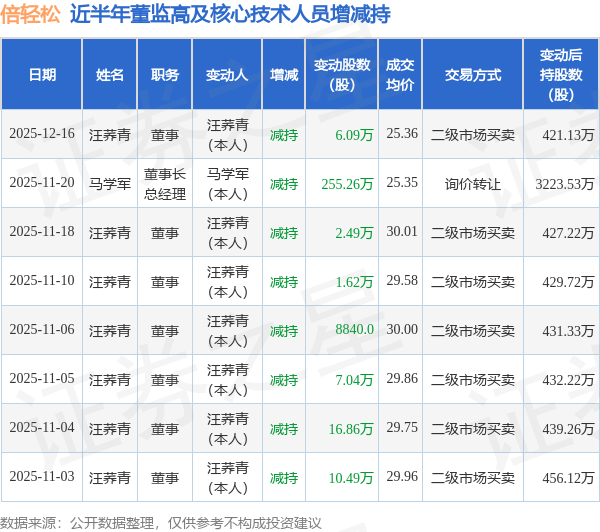This screenshot has width=600, height=532.
Task: Click 马学军 (本人) in 变动人 column
Action: (x=228, y=184)
